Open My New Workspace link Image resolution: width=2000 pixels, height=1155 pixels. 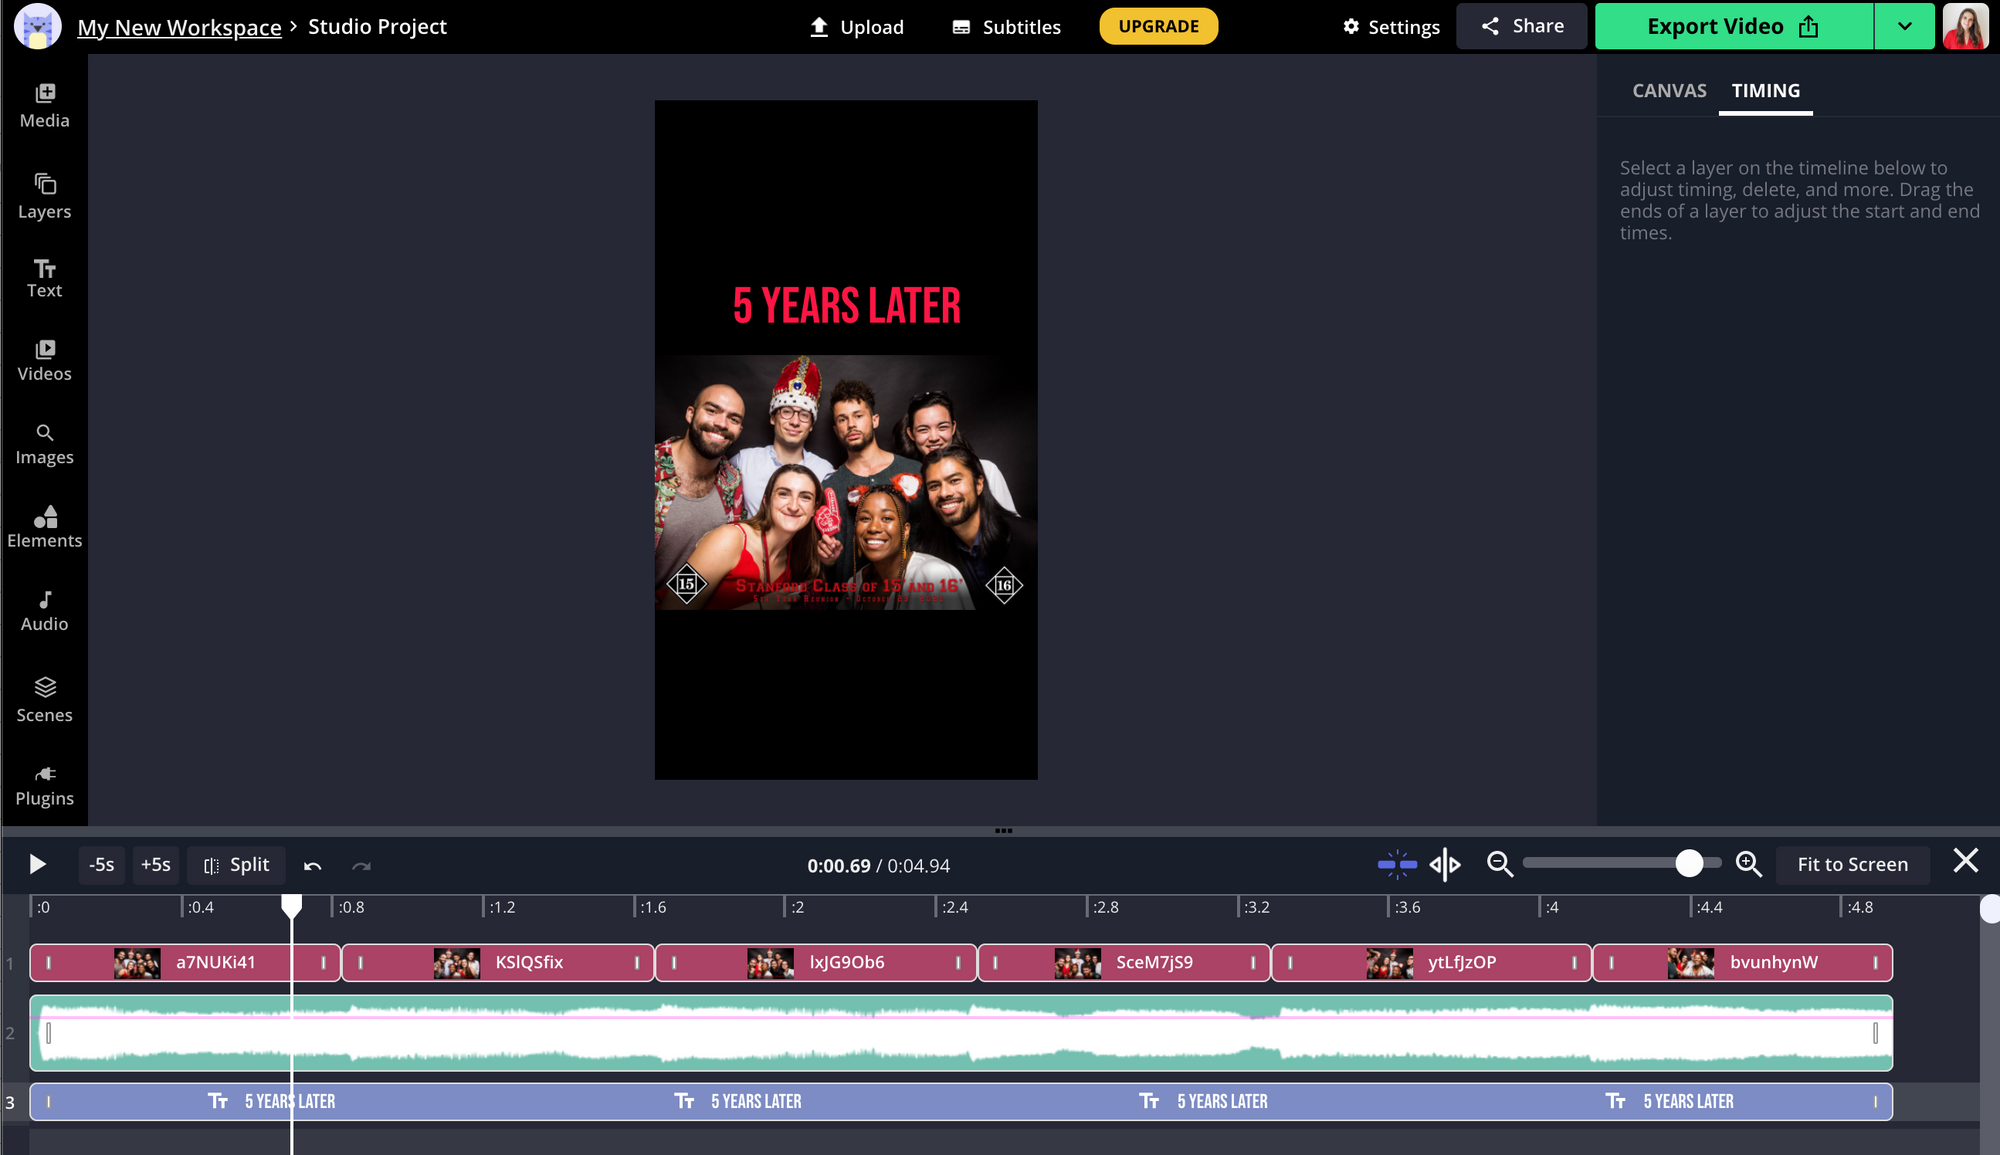179,27
